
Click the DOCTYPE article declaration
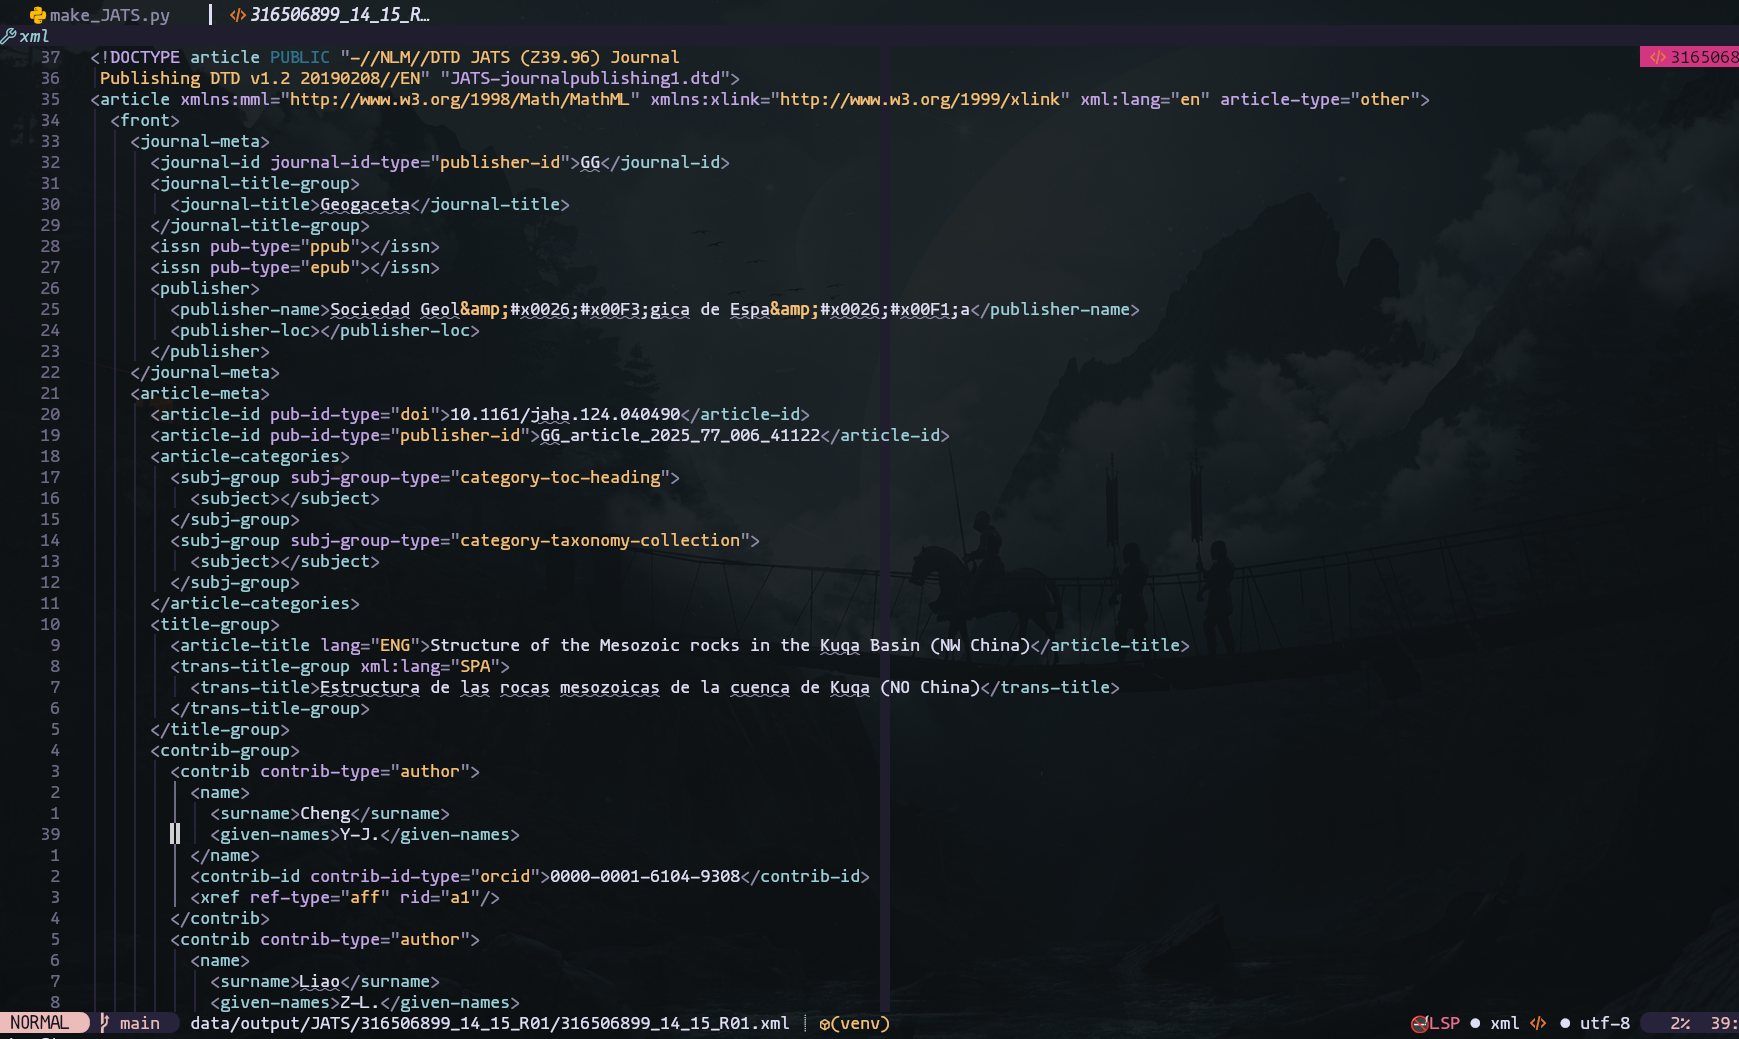(x=385, y=57)
